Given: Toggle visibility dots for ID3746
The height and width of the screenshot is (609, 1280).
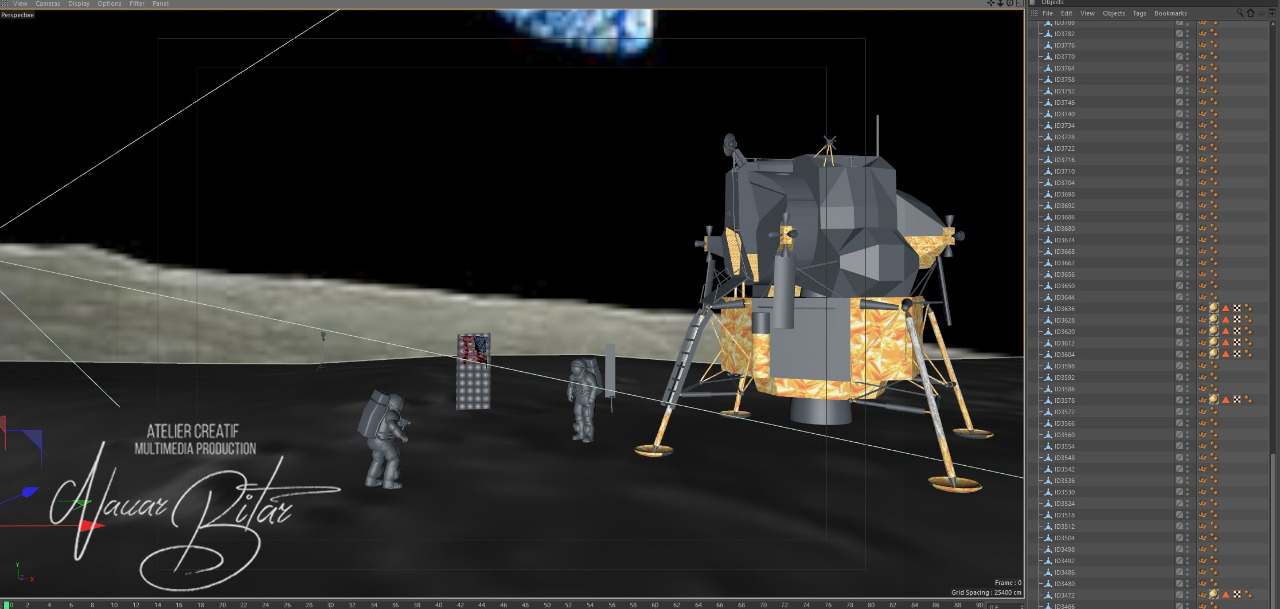Looking at the screenshot, I should [1188, 102].
